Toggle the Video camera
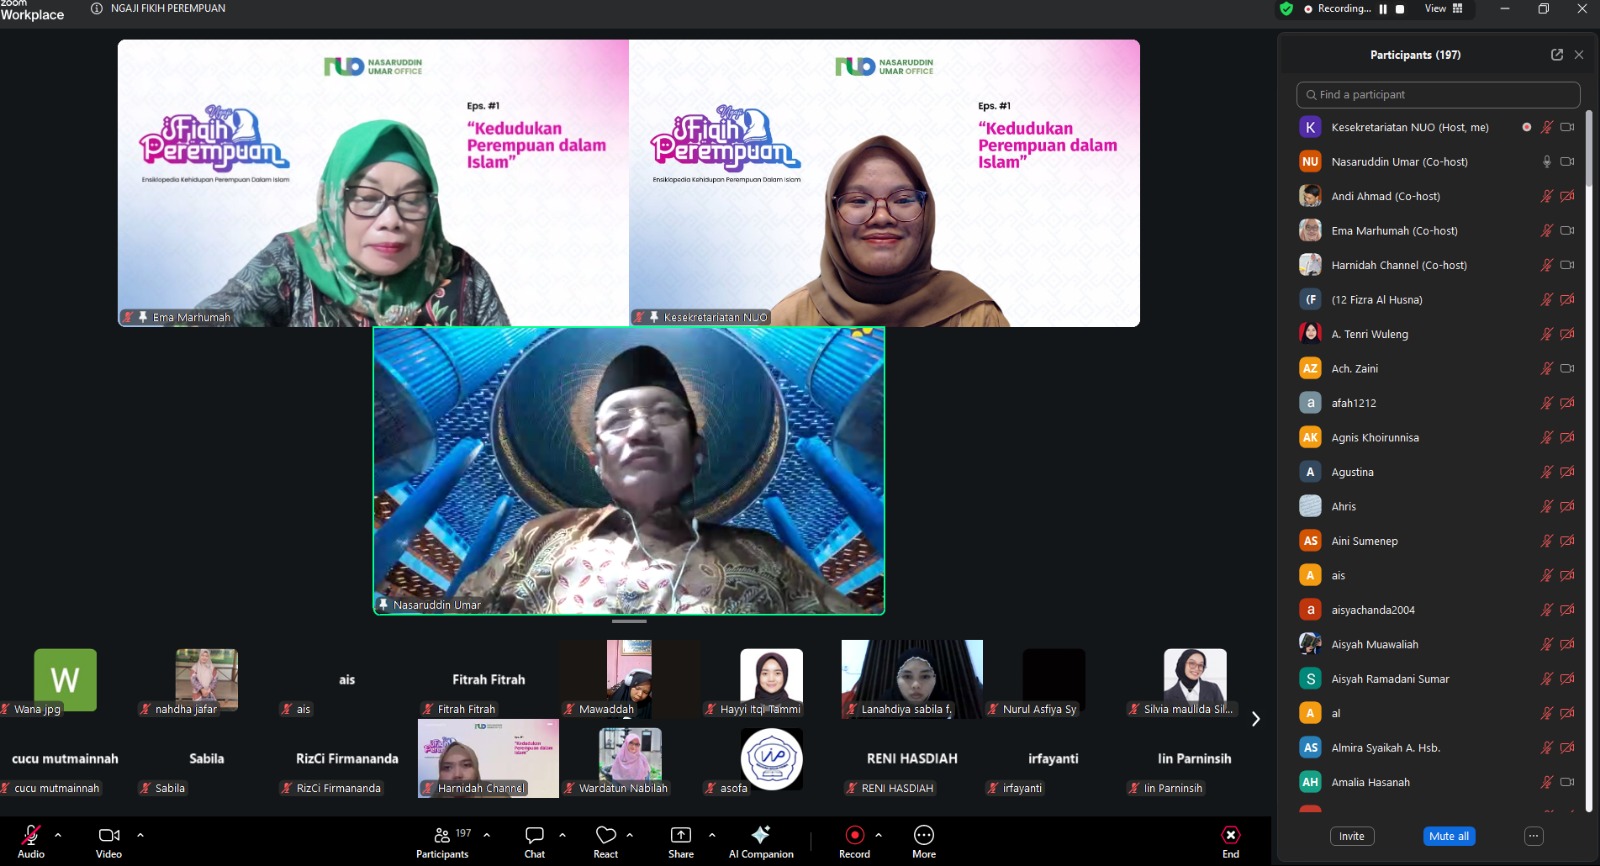 [x=109, y=836]
